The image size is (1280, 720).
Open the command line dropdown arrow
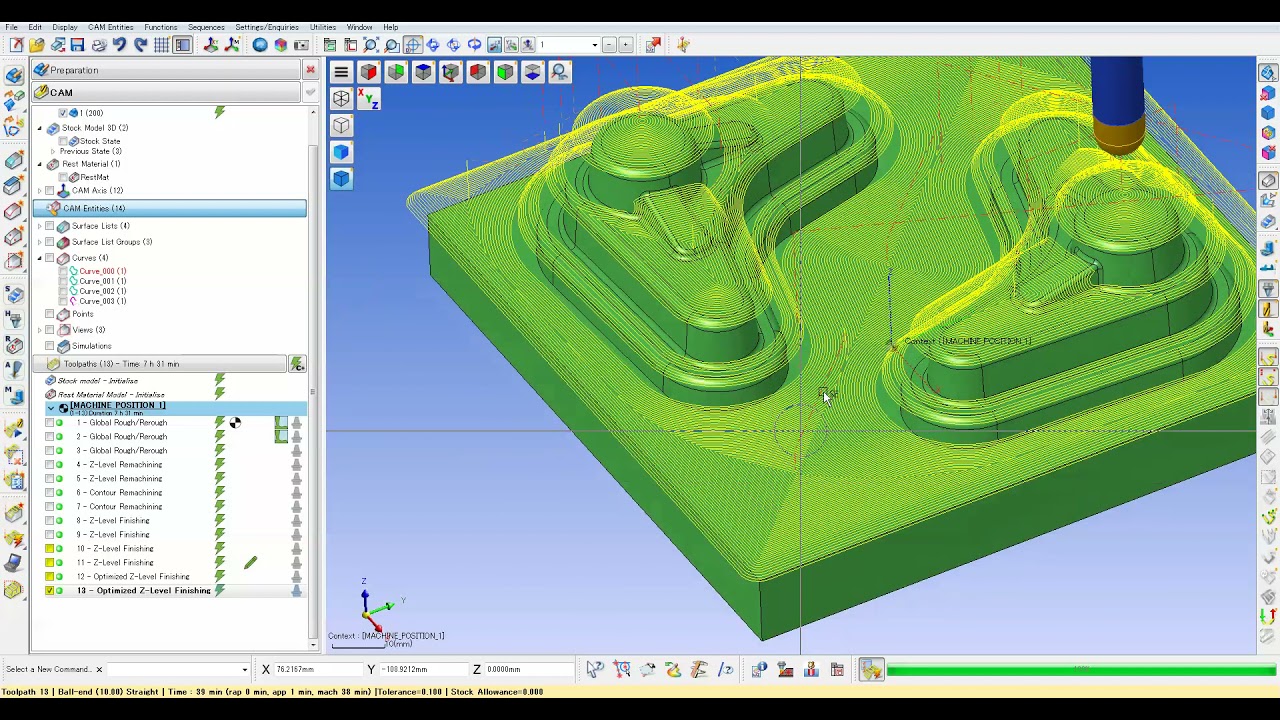(245, 670)
